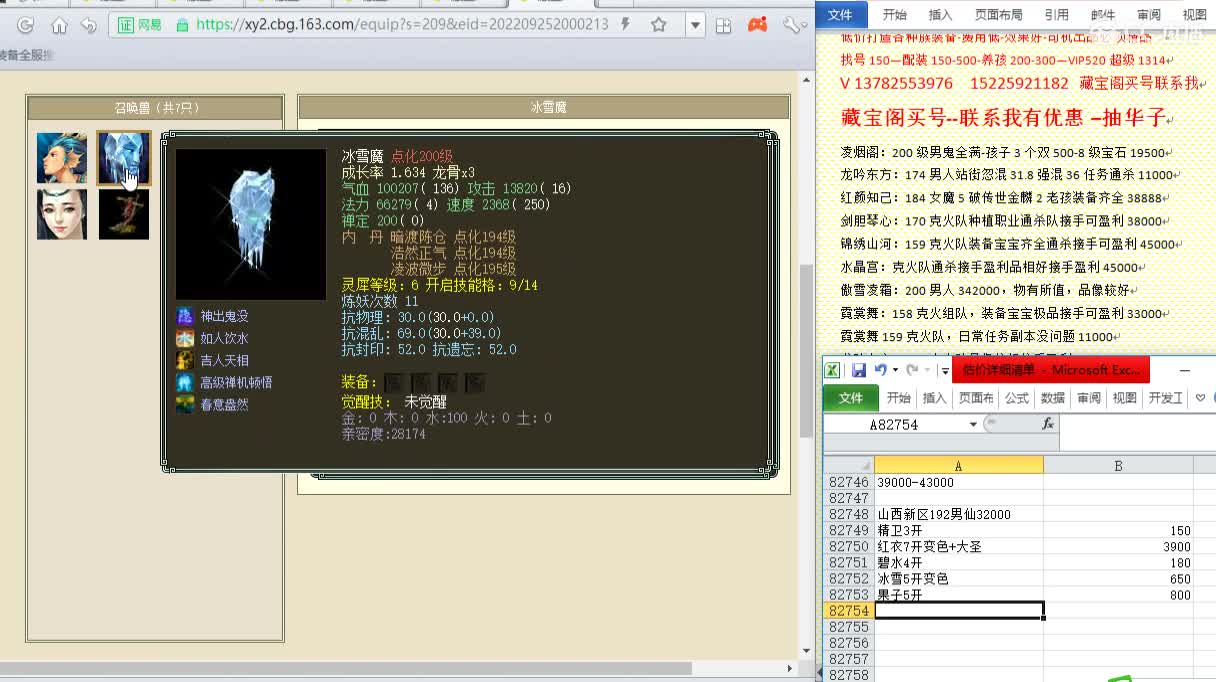Click second pet equipment slot icon

tap(422, 382)
